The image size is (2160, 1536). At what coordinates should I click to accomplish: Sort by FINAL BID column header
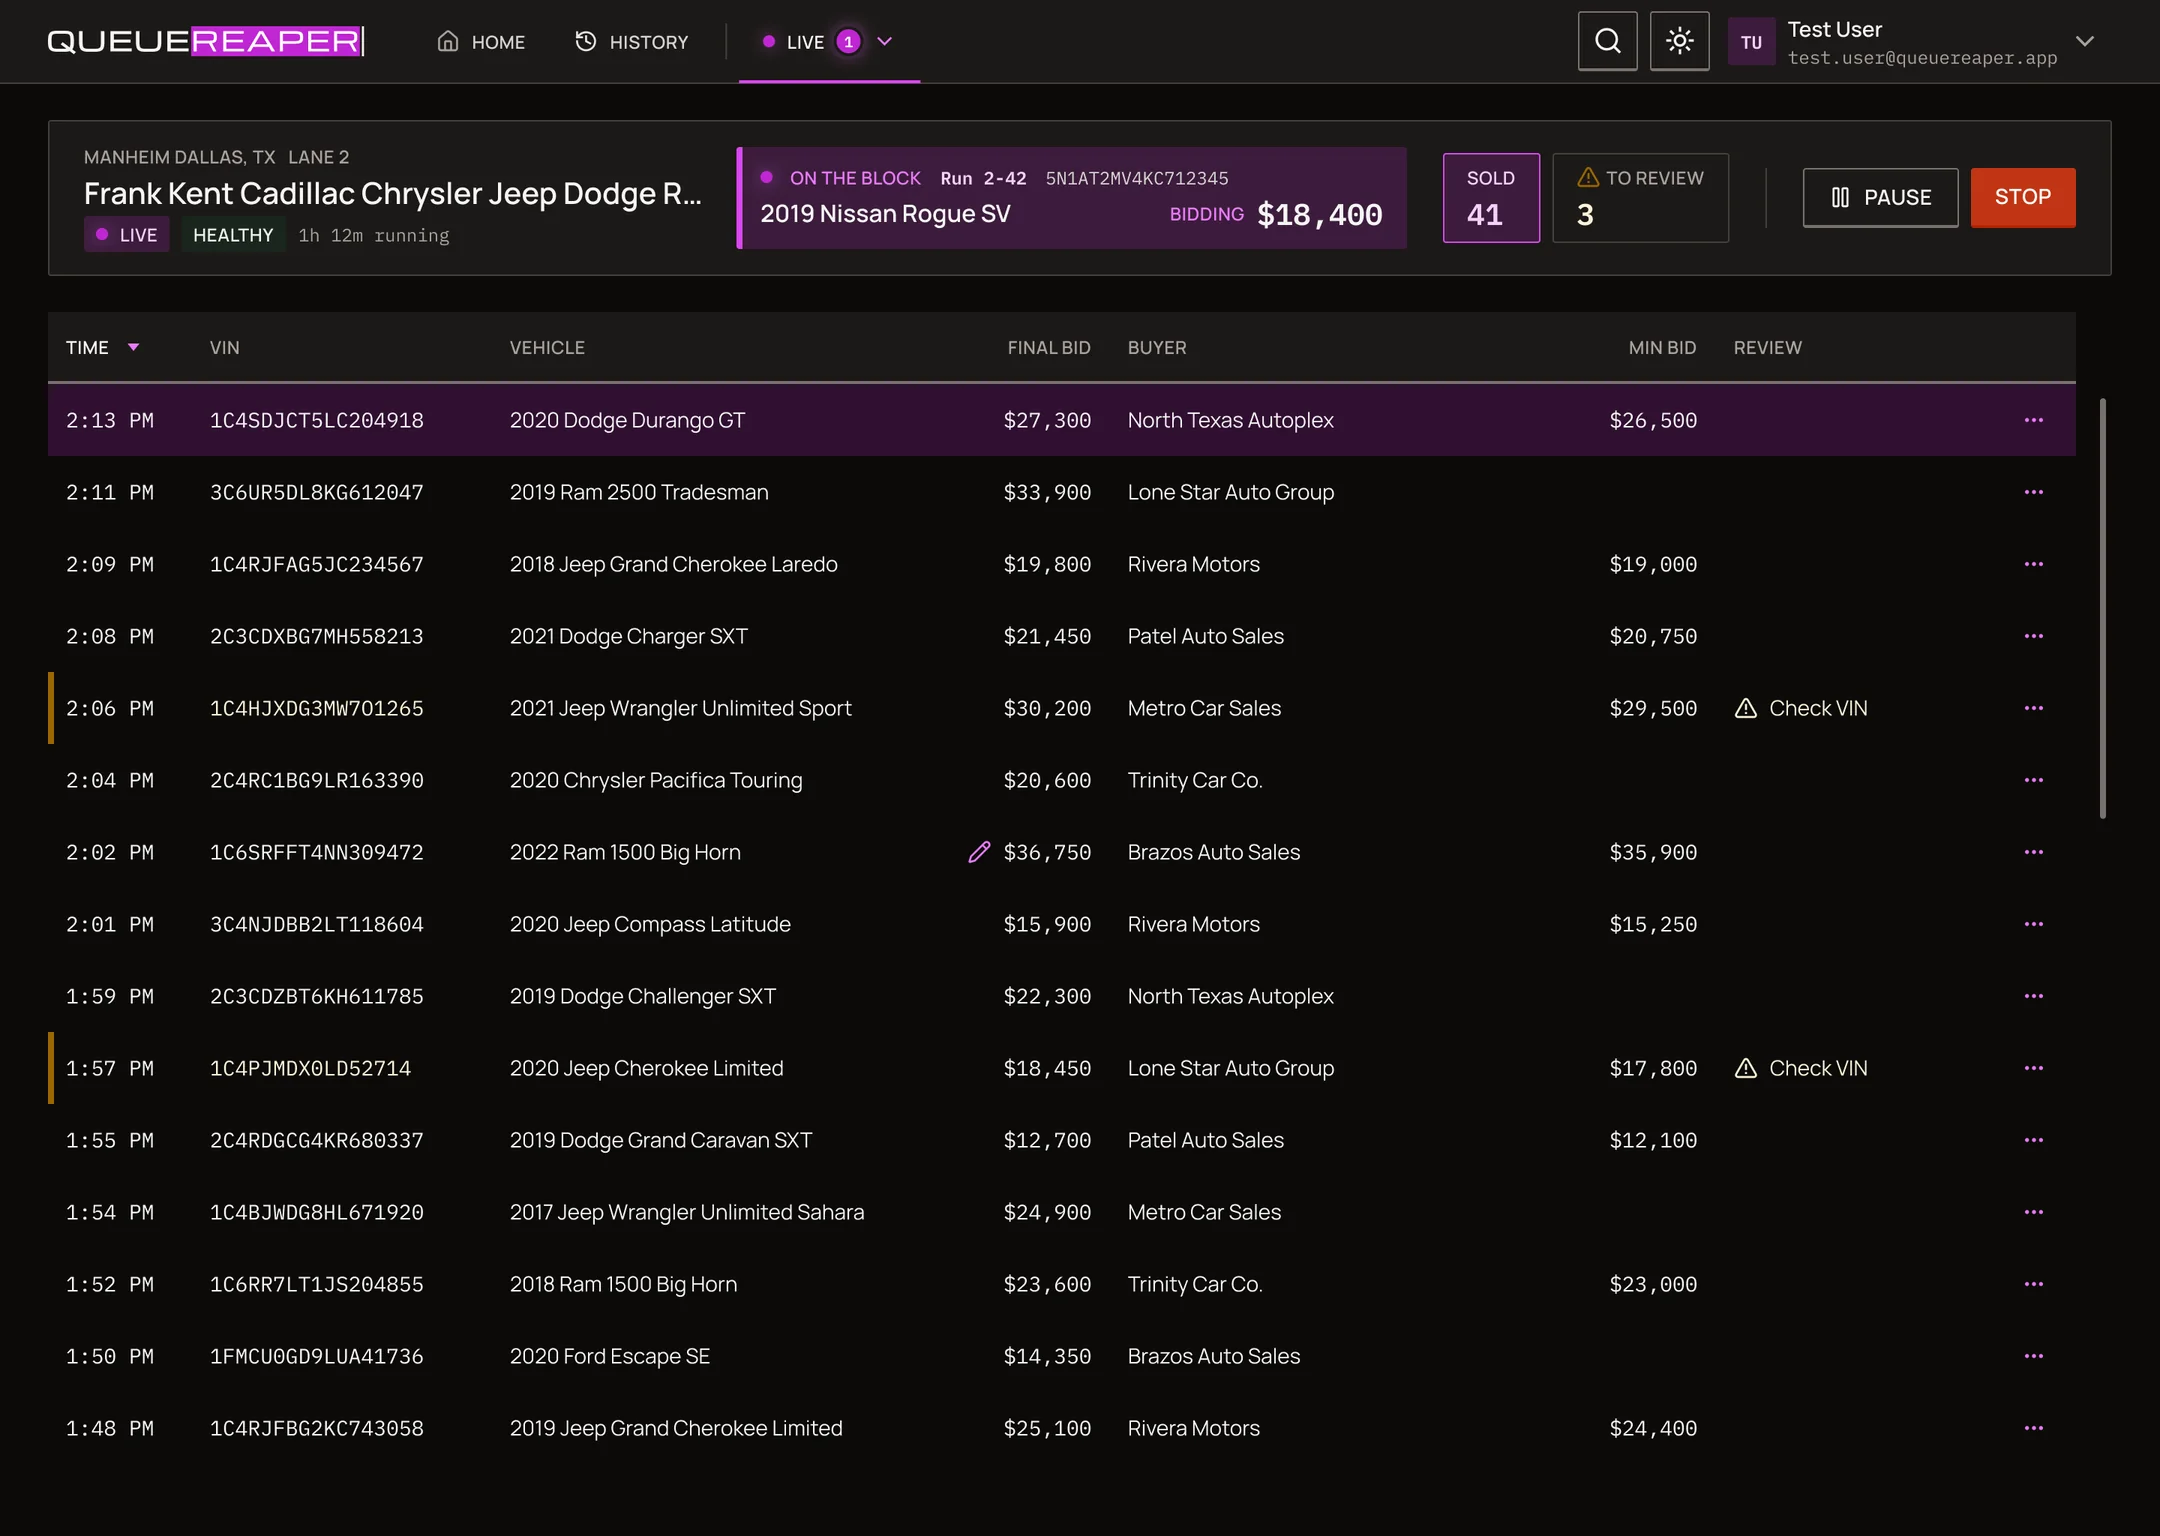(x=1048, y=347)
